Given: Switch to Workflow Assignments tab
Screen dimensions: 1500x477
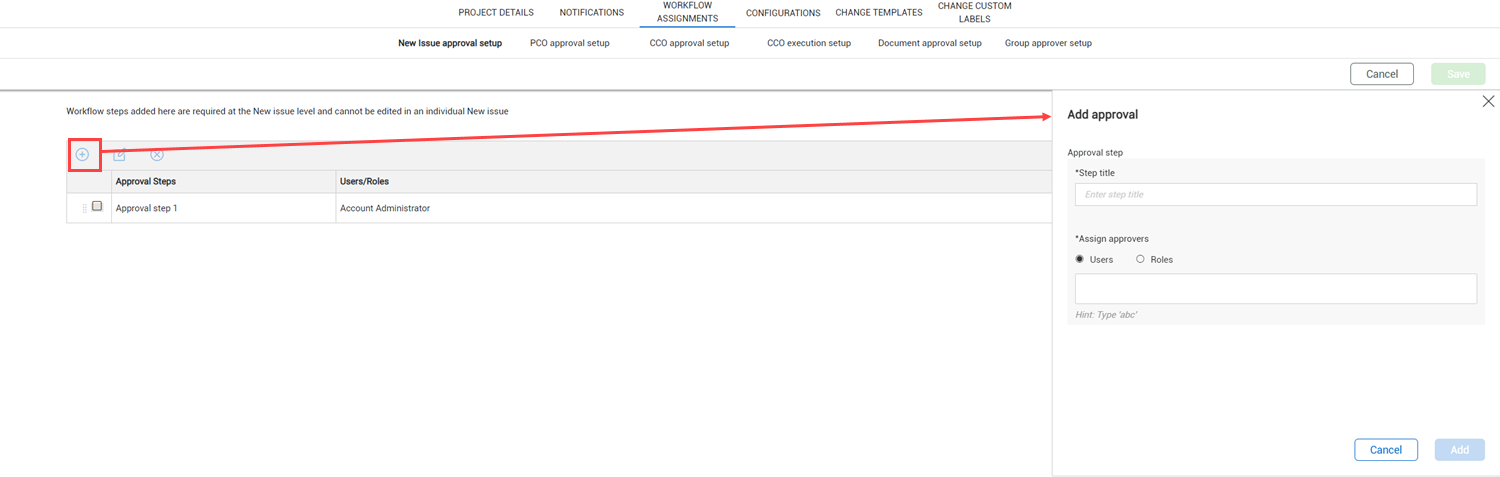Looking at the screenshot, I should (x=687, y=12).
